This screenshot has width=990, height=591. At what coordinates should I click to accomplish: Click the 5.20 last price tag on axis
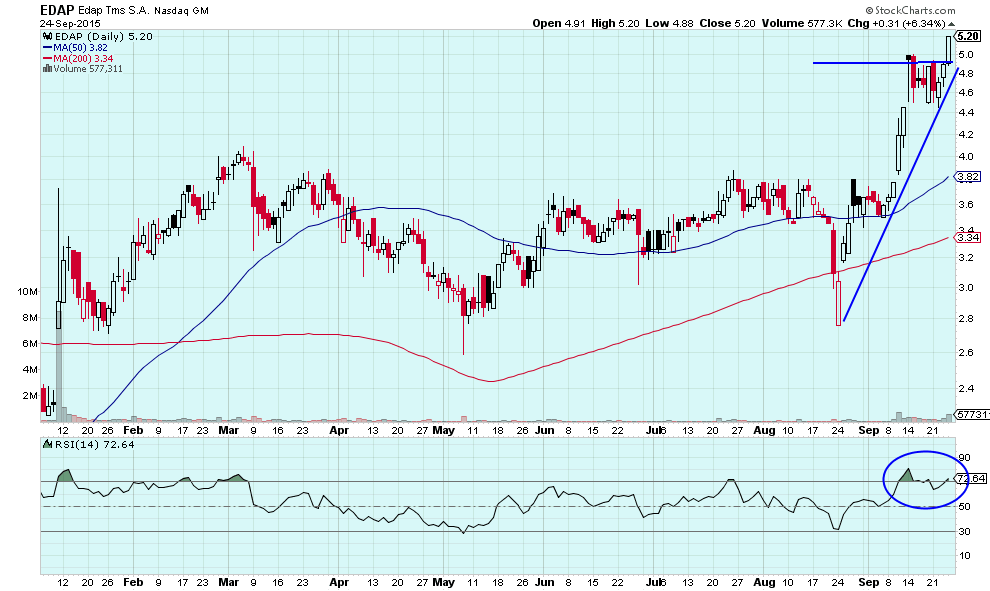coord(969,37)
